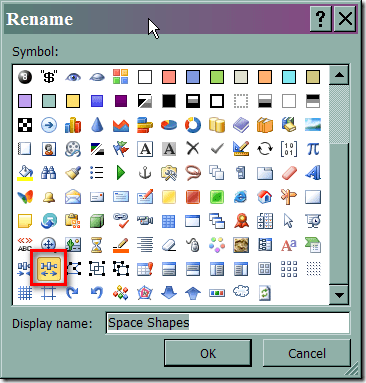Pick the white cloud icon
This screenshot has width=366, height=383.
[x=241, y=292]
